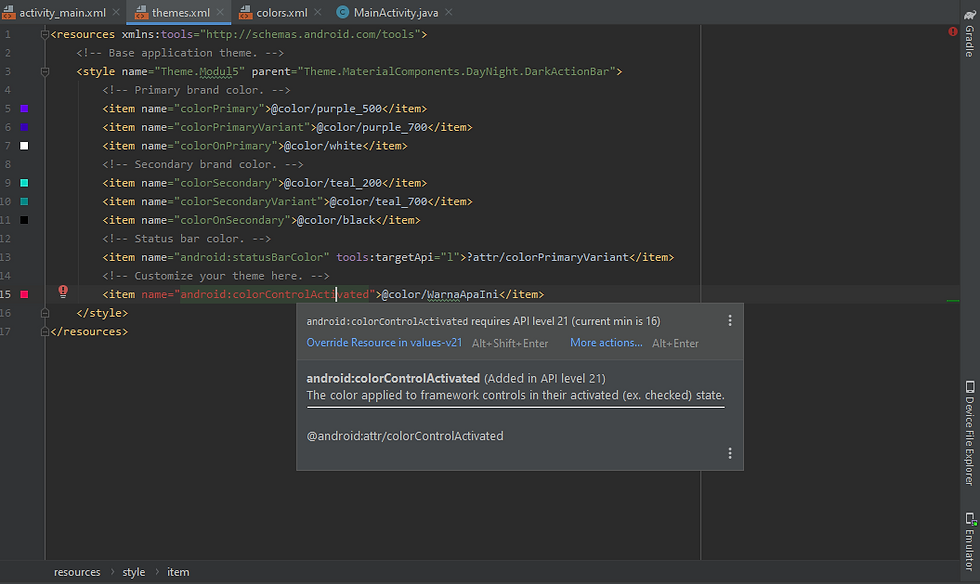Viewport: 980px width, 584px height.
Task: Click the teal_200 color swatch in gutter
Action: 24,183
